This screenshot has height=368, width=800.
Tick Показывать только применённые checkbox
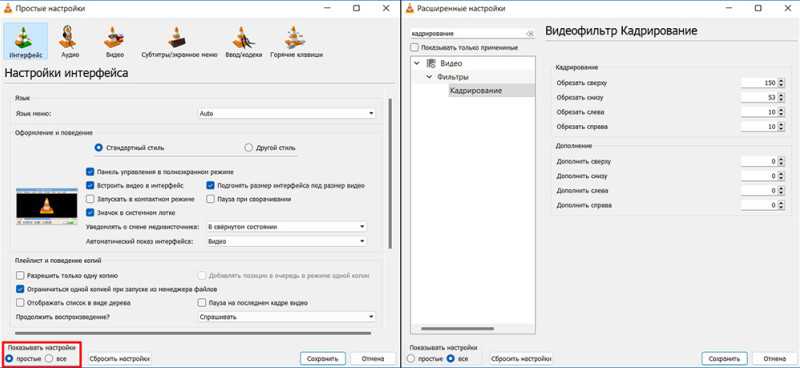coord(415,47)
